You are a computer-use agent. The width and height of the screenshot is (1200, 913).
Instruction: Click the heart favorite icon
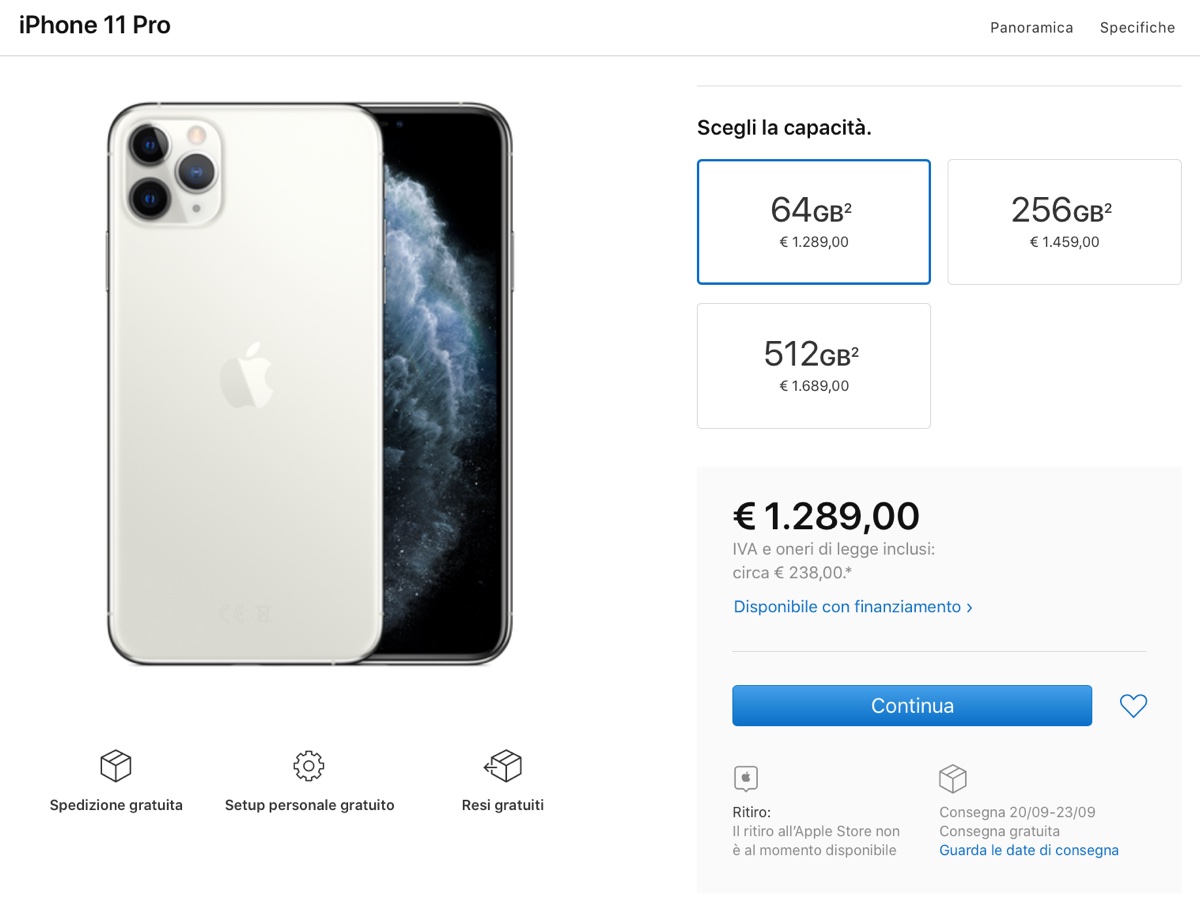tap(1133, 706)
